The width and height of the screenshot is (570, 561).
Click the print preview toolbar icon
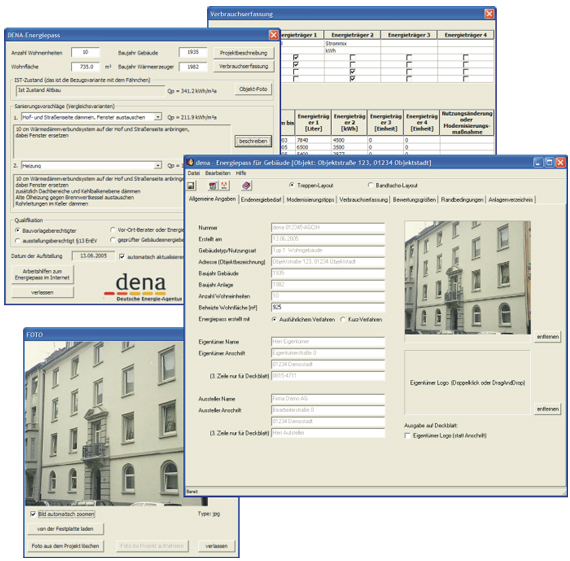pyautogui.click(x=213, y=186)
